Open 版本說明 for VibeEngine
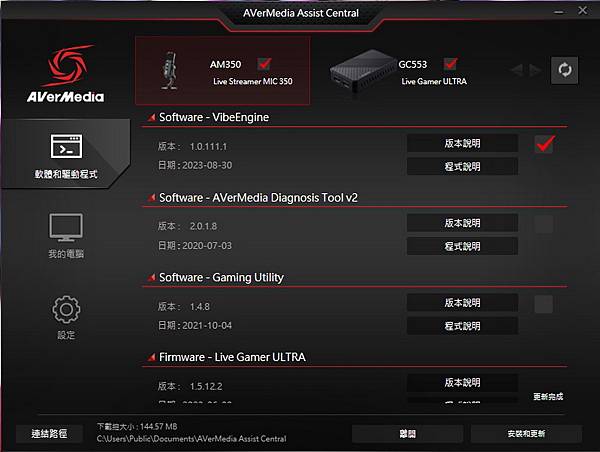The width and height of the screenshot is (600, 452). pyautogui.click(x=462, y=143)
